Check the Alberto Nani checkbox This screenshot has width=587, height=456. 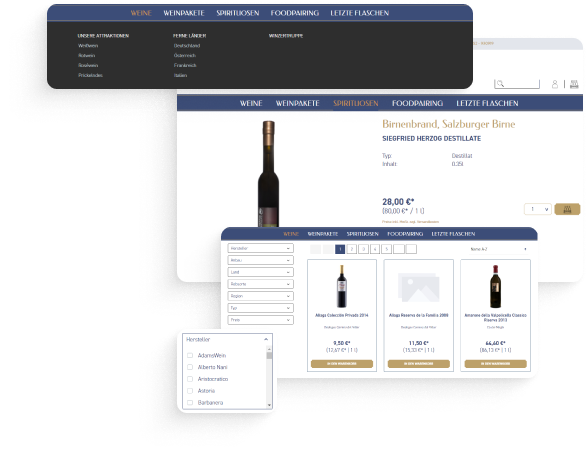[190, 367]
